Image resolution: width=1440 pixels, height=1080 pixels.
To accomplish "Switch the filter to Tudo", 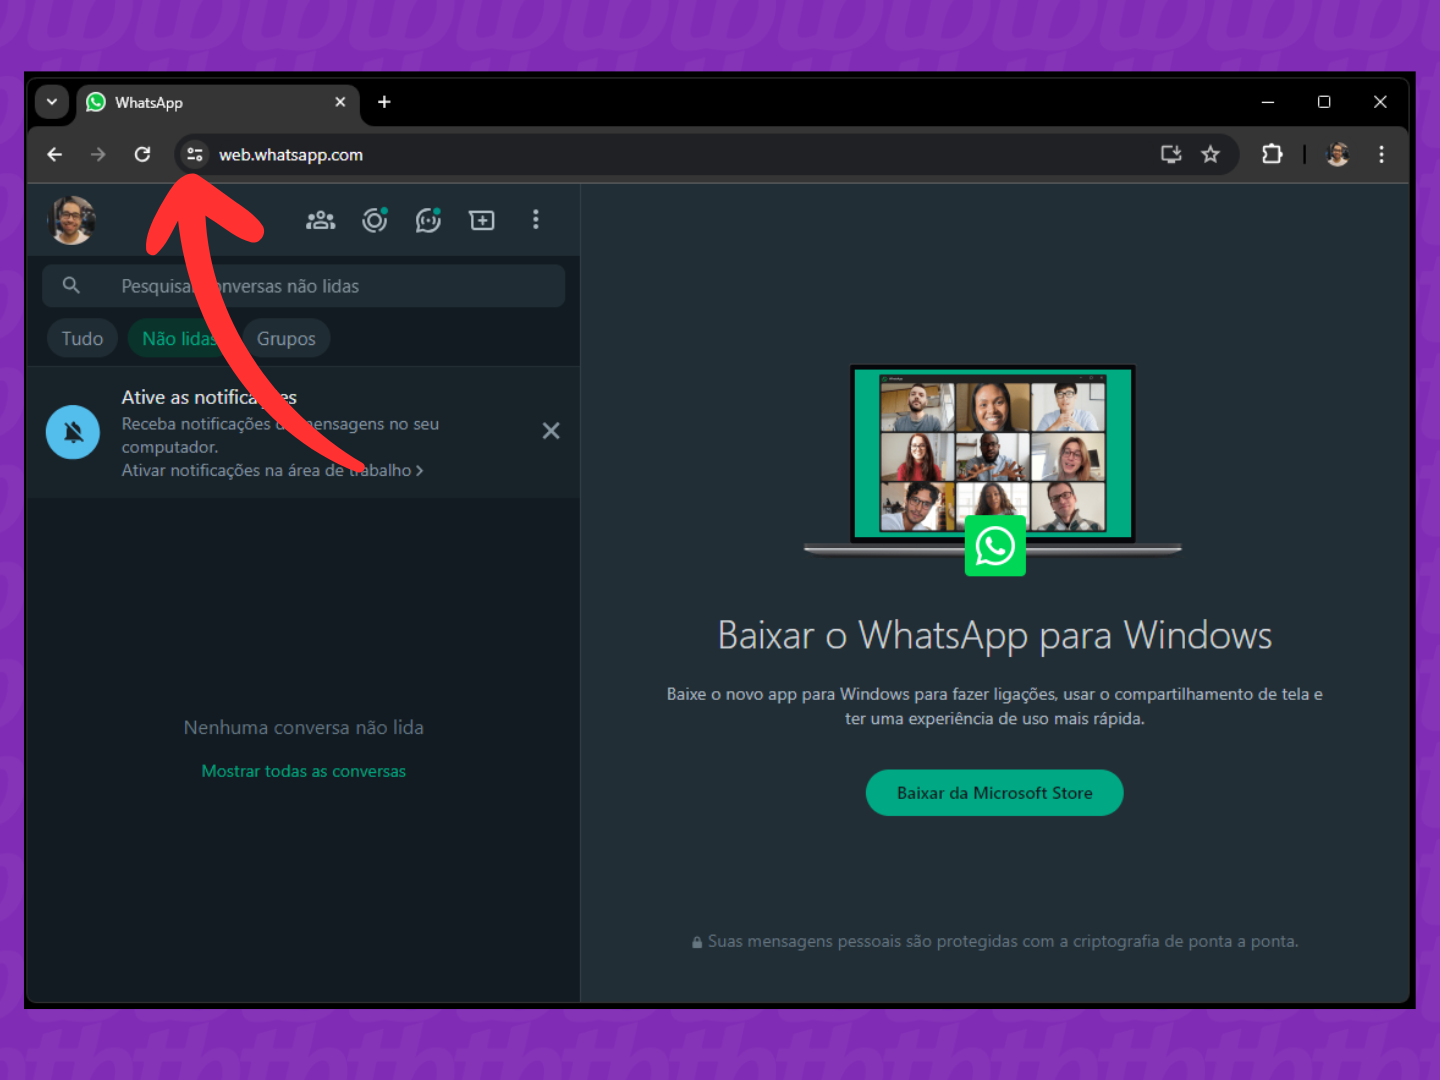I will 82,338.
